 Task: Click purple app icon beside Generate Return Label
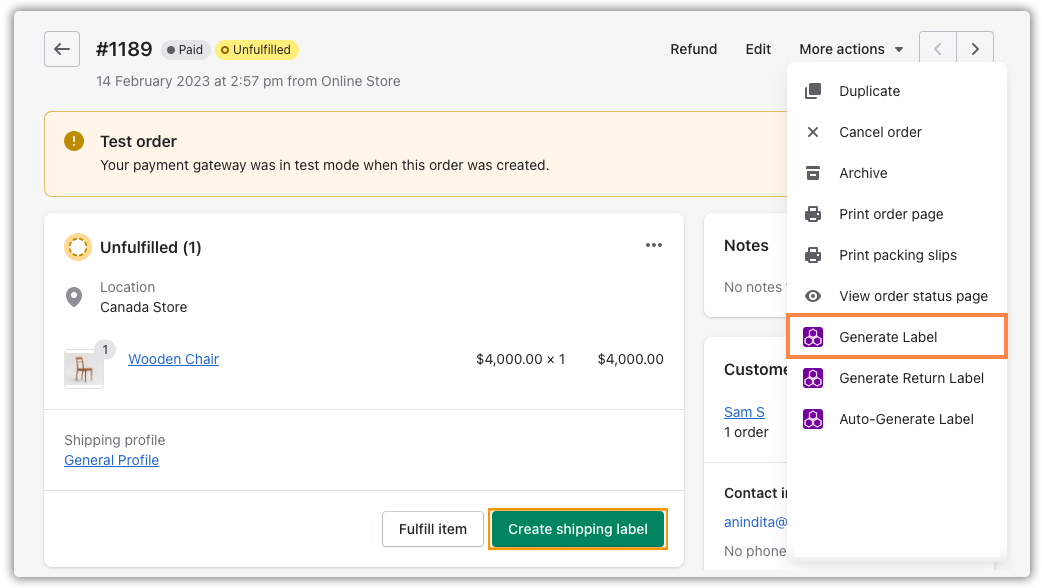click(813, 378)
